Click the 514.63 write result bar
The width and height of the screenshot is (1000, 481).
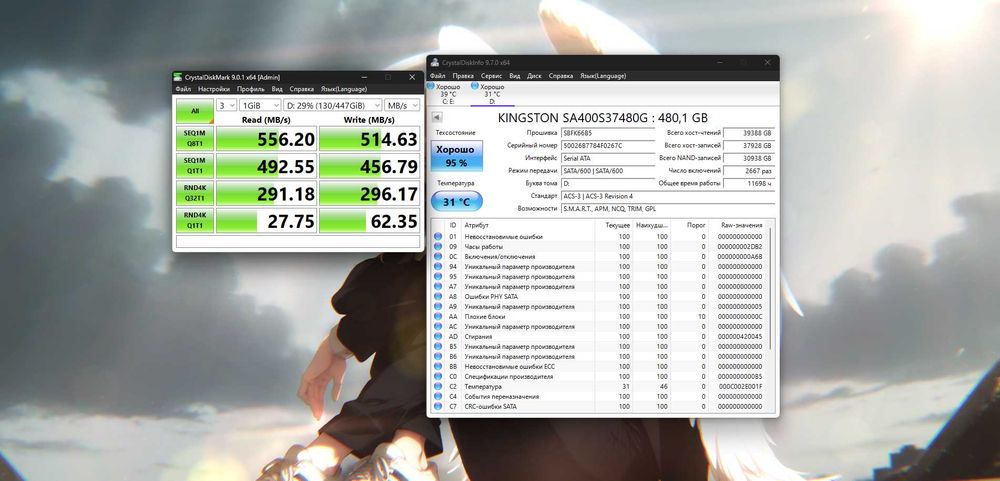point(369,139)
